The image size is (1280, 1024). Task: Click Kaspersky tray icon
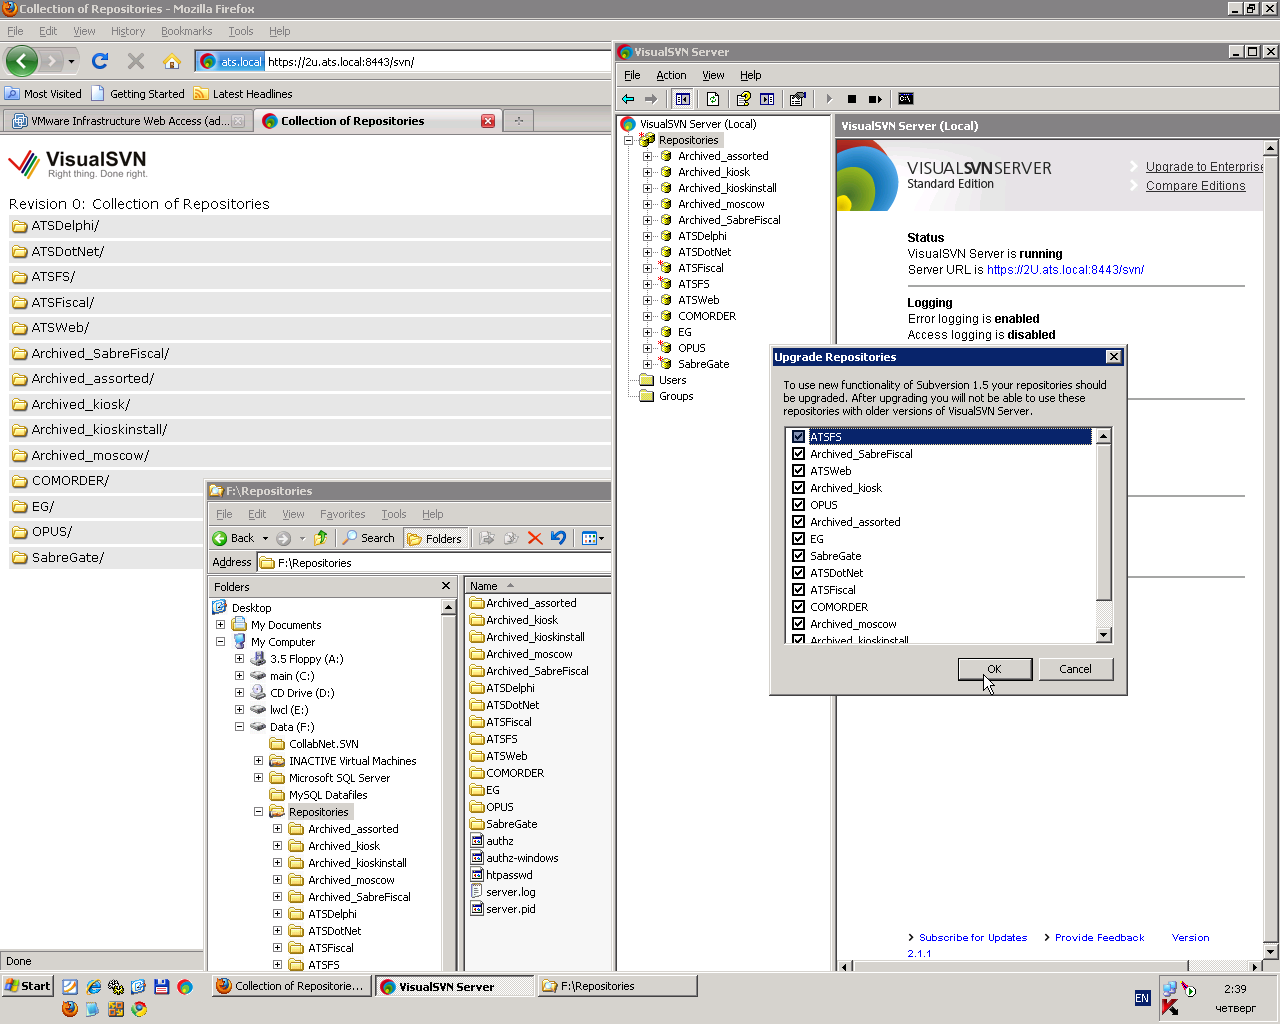pyautogui.click(x=1170, y=1008)
